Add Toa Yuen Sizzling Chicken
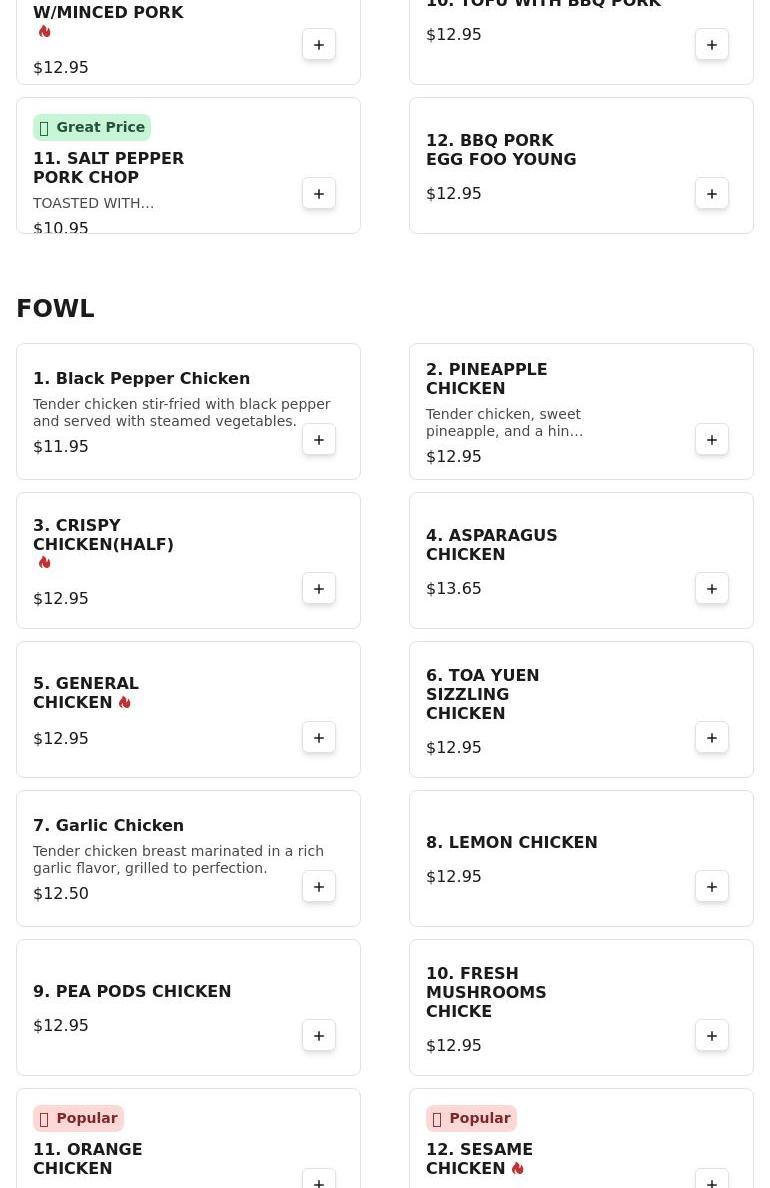This screenshot has height=1188, width=770. [x=712, y=738]
